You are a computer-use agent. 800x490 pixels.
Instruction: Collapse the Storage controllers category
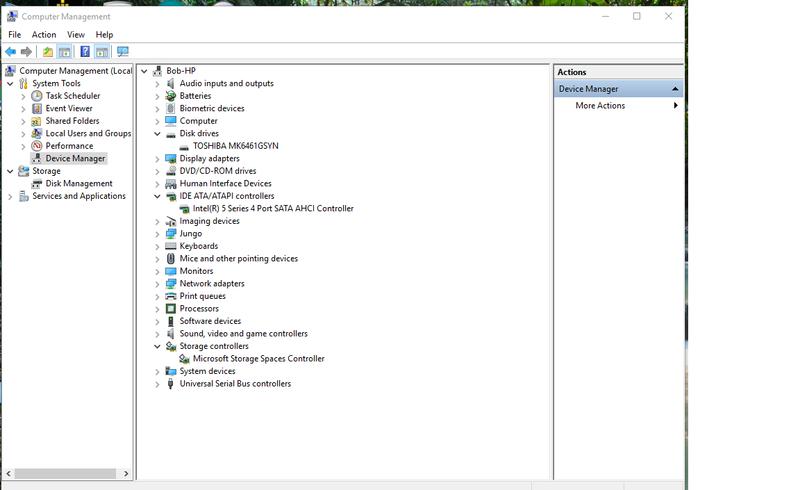coord(157,346)
